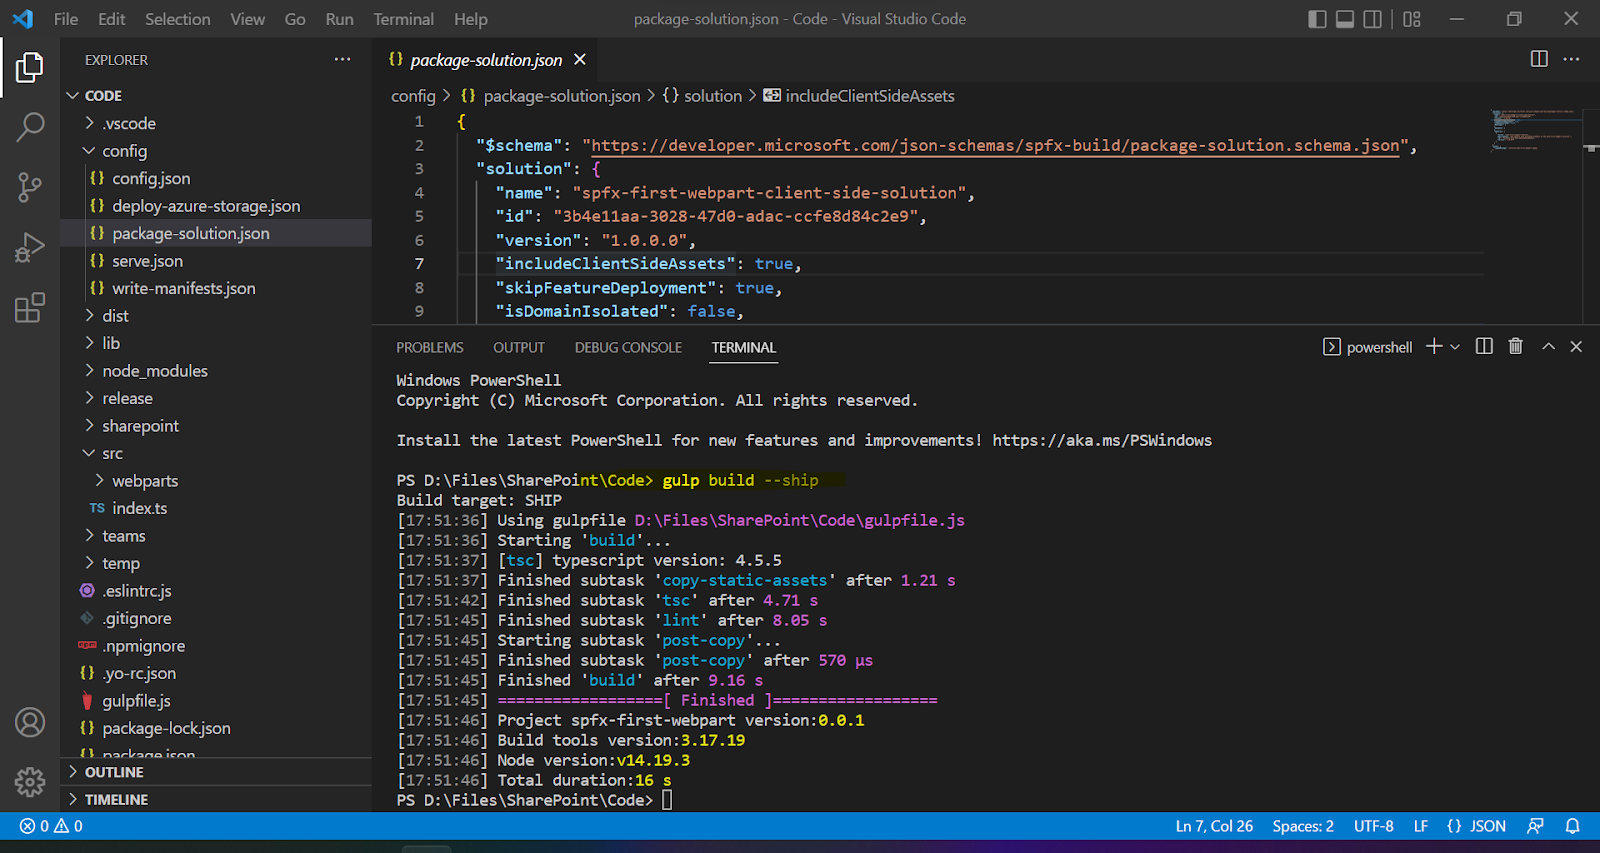Open editor more actions ellipsis
Screen dimensions: 1600x853
coord(1571,59)
